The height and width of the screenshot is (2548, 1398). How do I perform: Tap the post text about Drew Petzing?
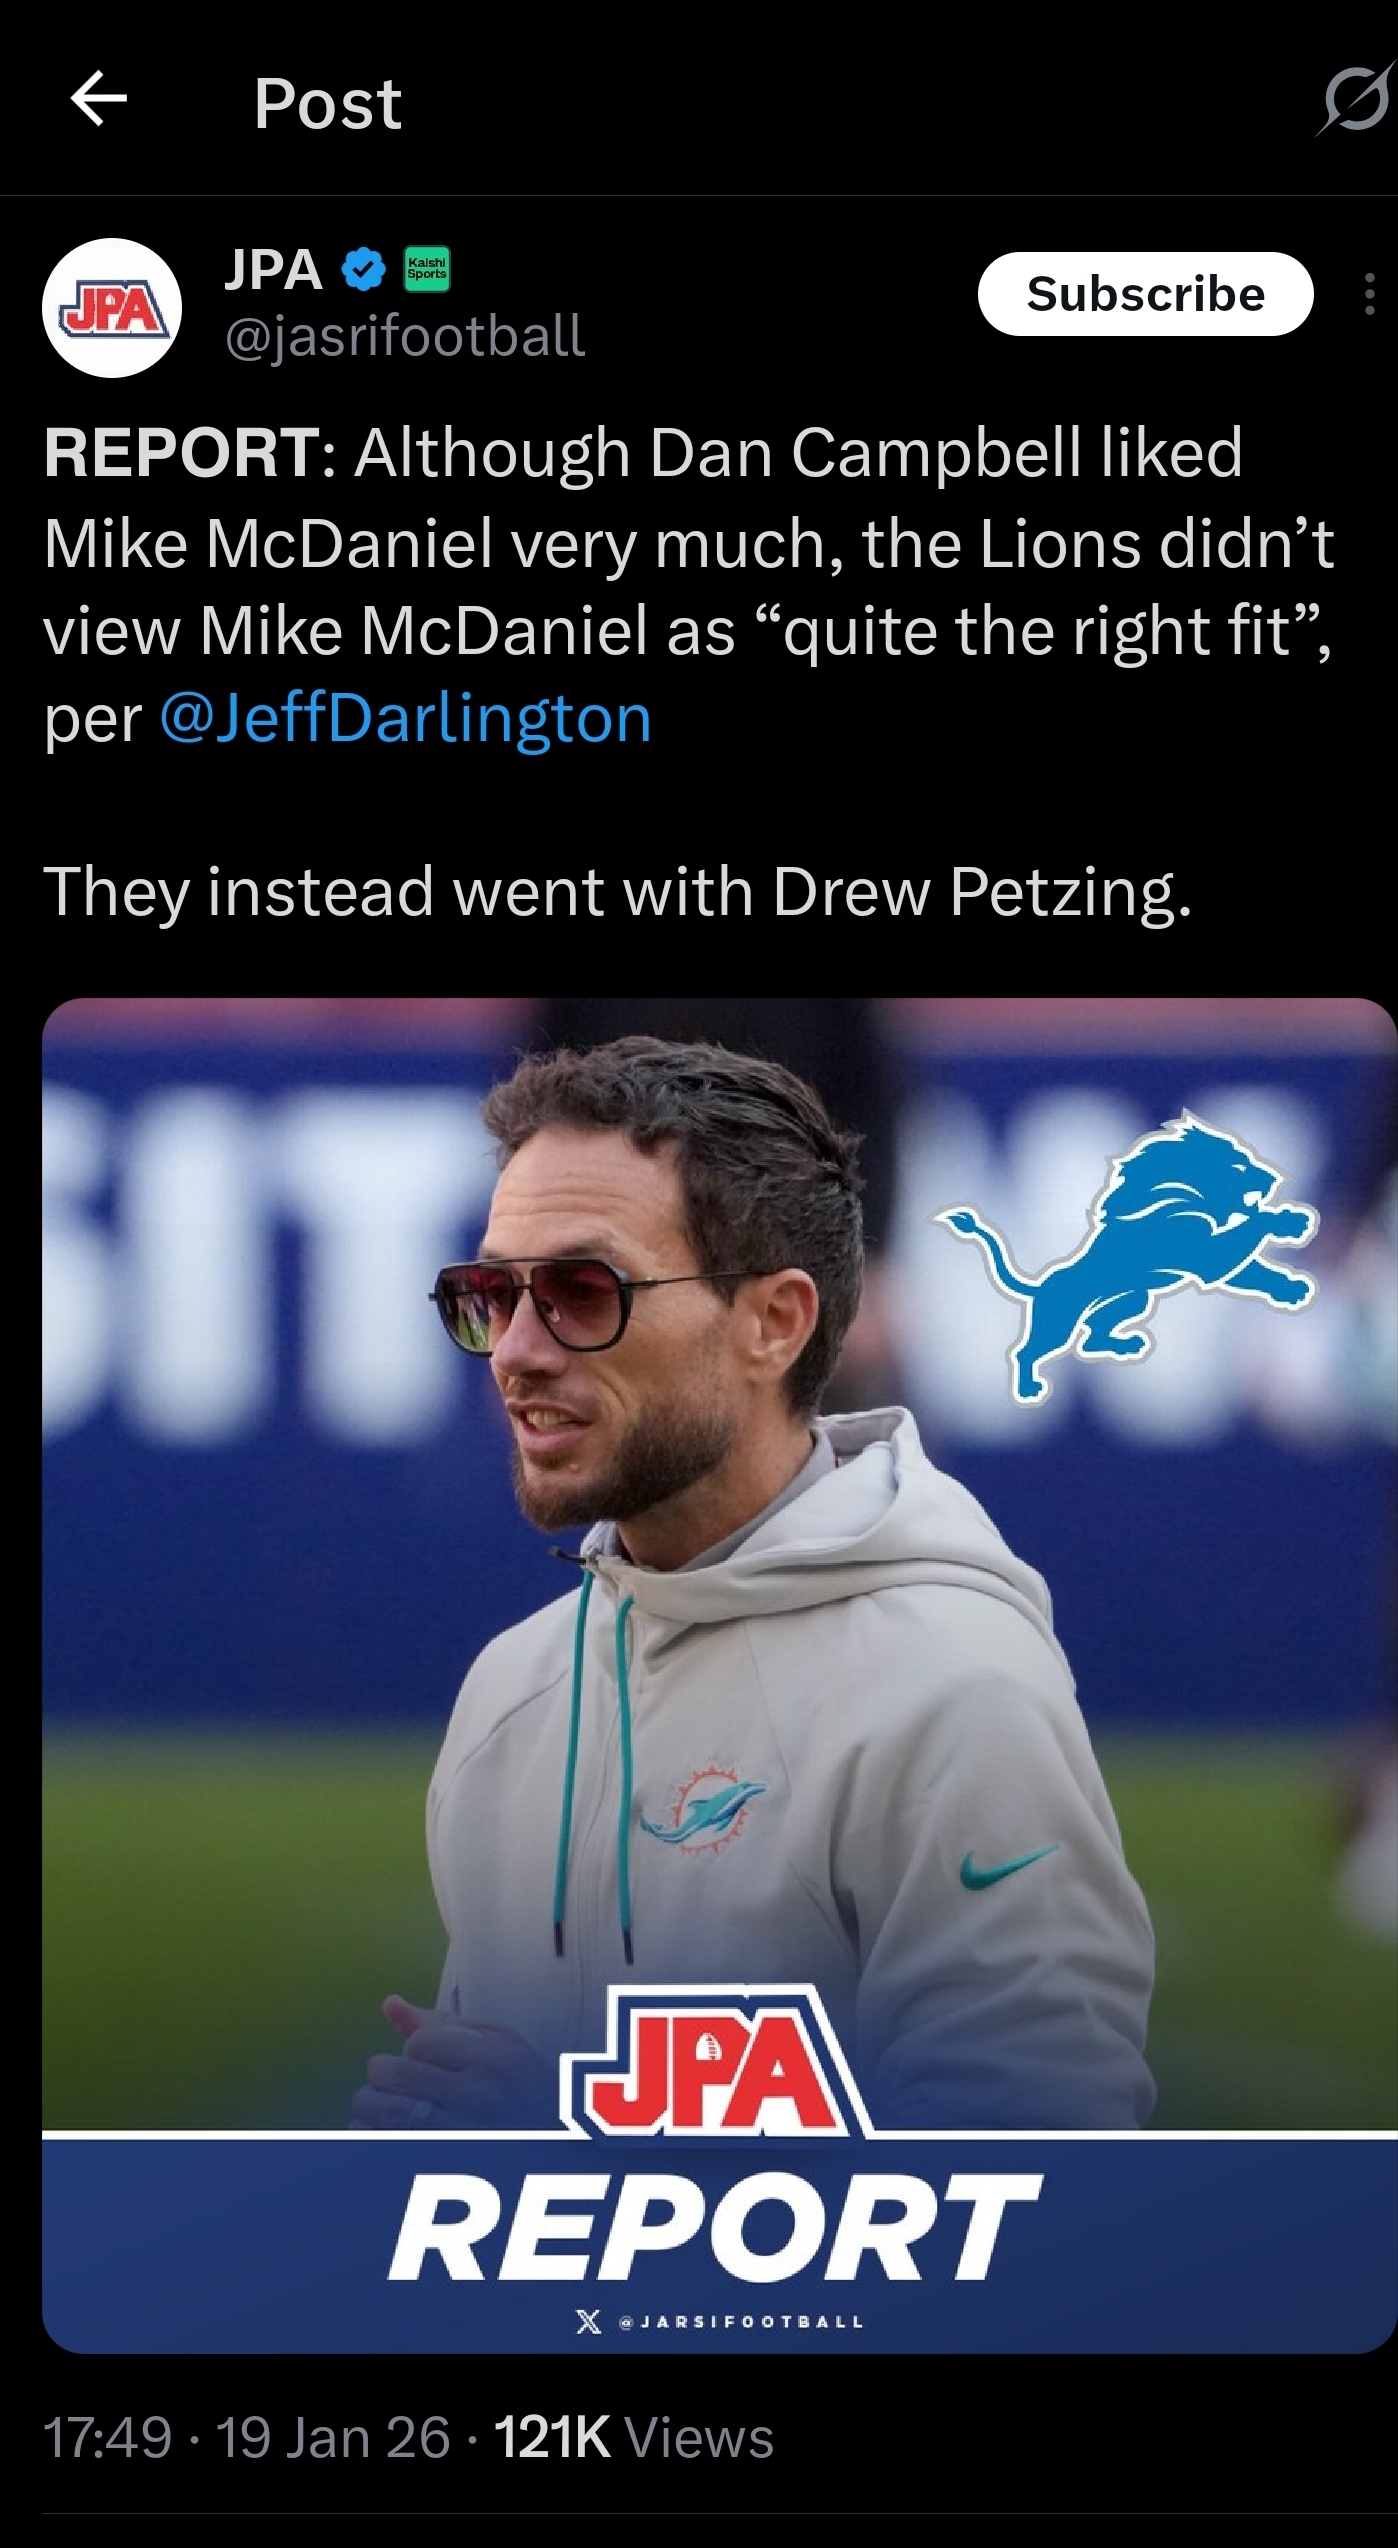618,891
